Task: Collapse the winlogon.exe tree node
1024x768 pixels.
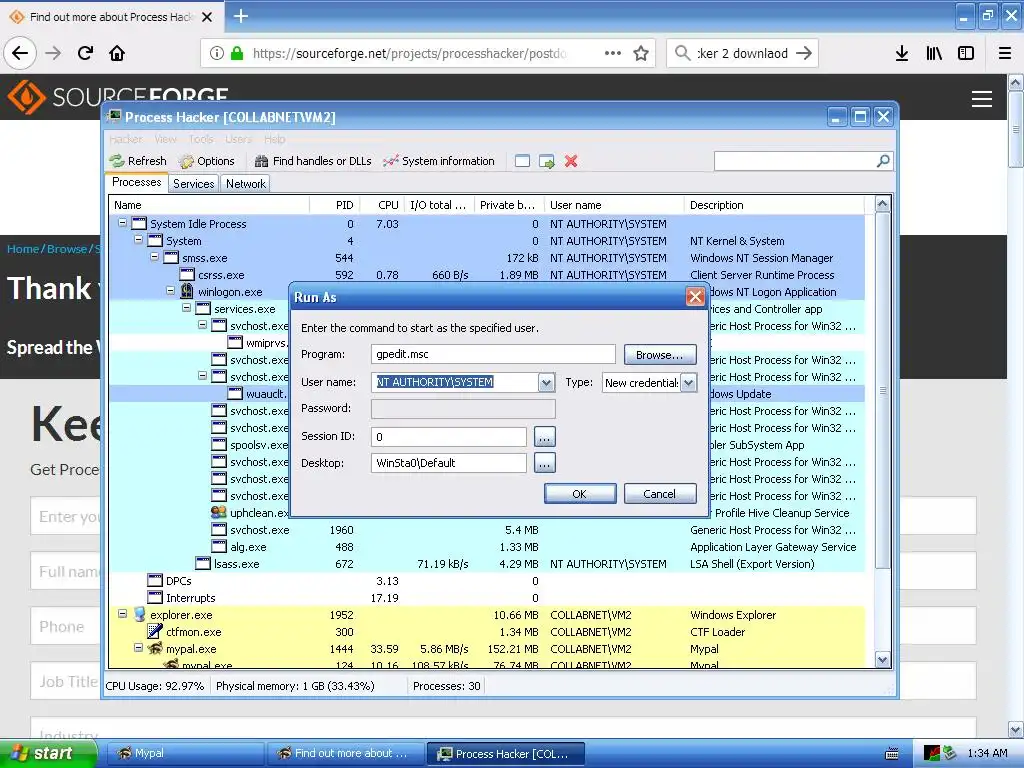Action: 170,291
